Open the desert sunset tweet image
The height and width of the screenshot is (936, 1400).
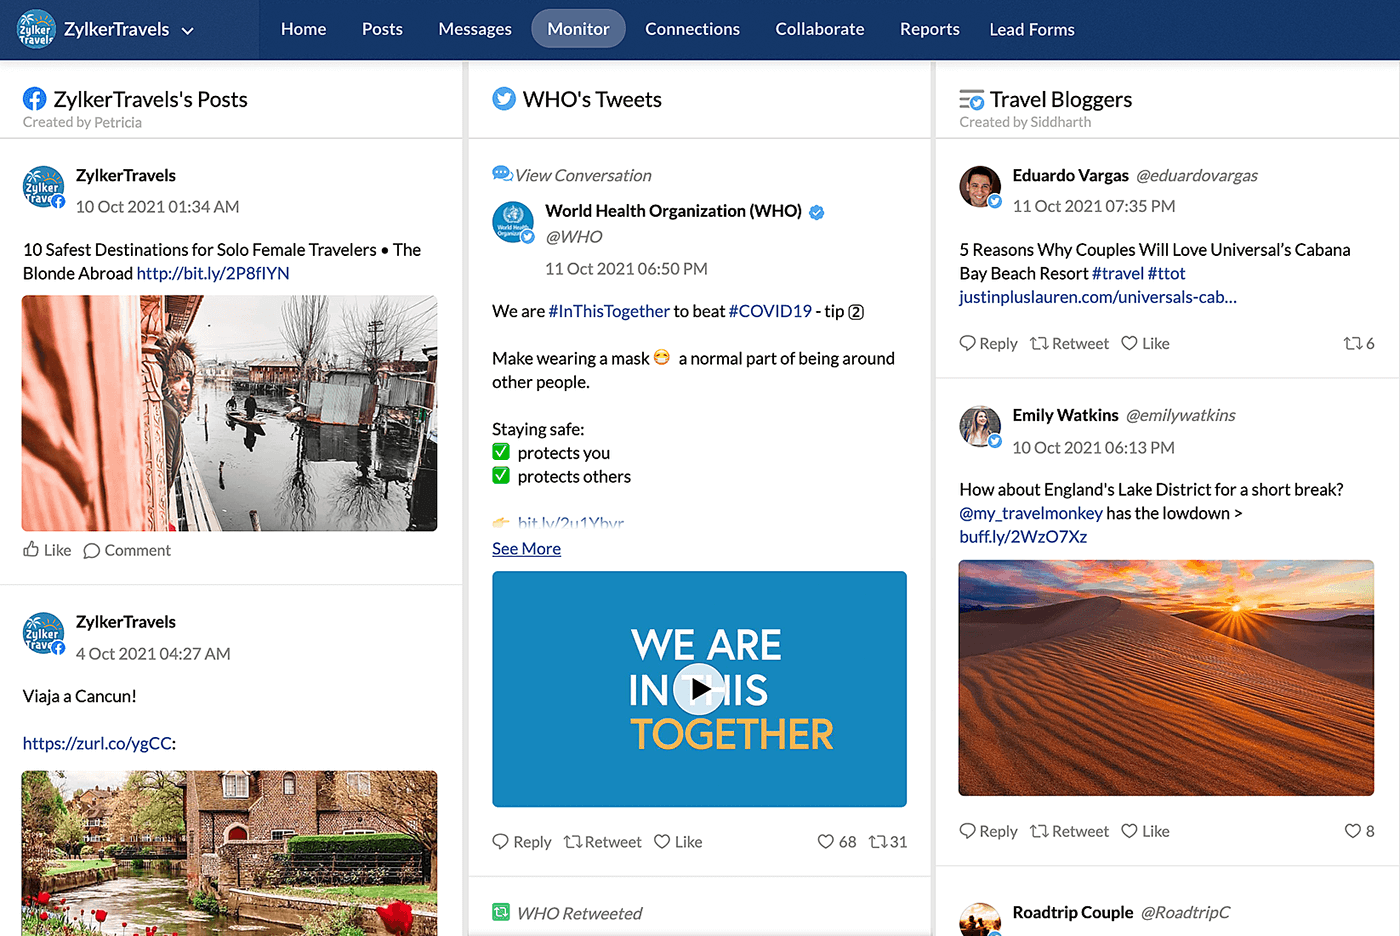(1166, 678)
